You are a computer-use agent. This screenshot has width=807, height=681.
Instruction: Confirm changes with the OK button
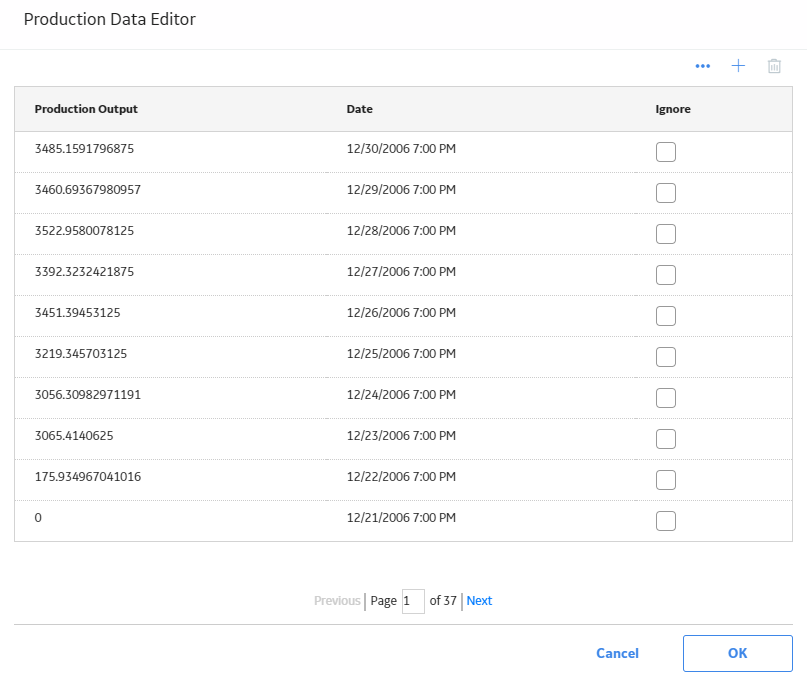tap(738, 653)
